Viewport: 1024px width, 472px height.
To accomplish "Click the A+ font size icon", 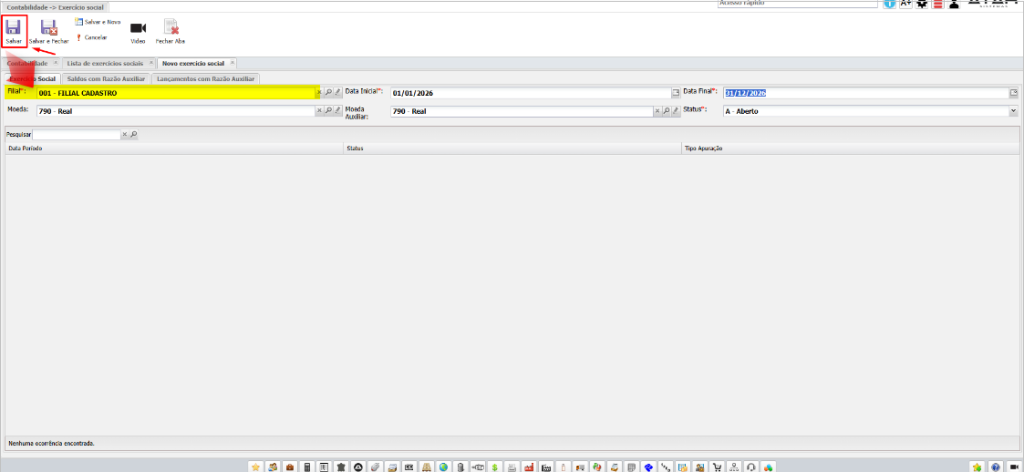I will [906, 4].
